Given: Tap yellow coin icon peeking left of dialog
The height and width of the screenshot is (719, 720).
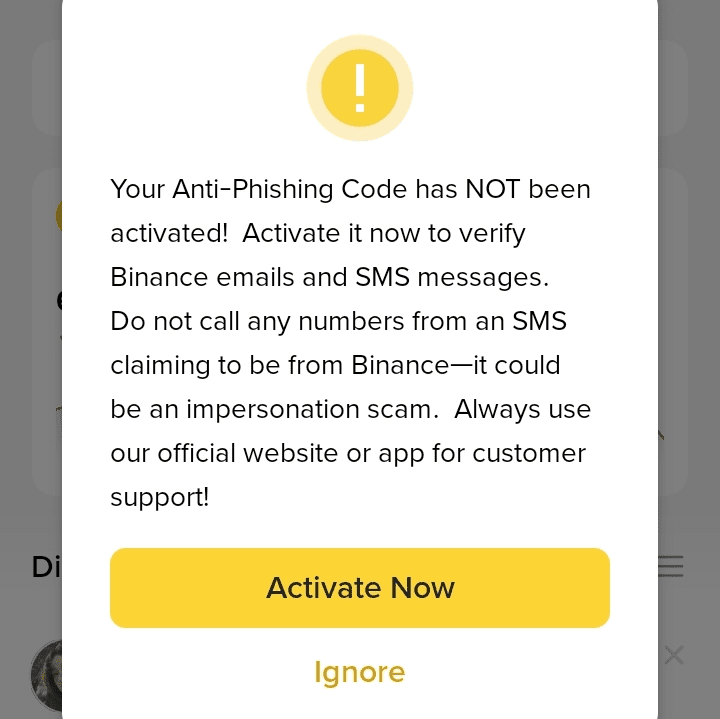Looking at the screenshot, I should (x=59, y=215).
